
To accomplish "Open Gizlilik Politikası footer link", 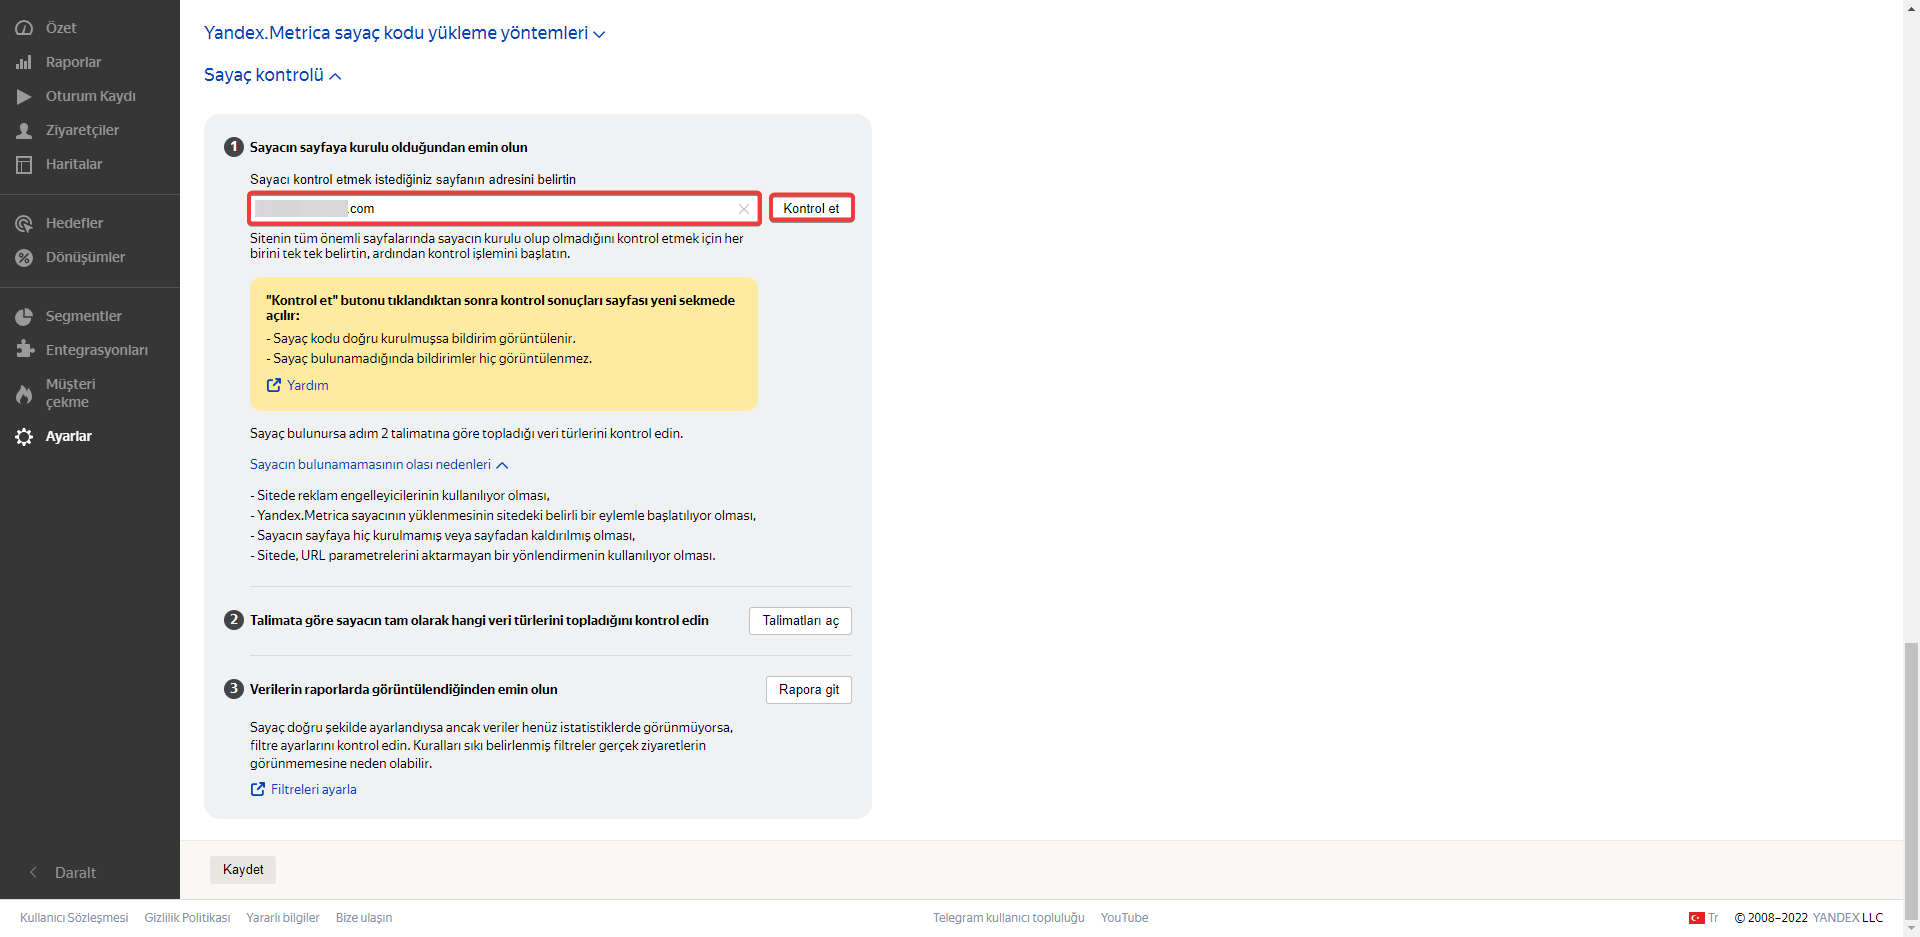I will tap(187, 918).
